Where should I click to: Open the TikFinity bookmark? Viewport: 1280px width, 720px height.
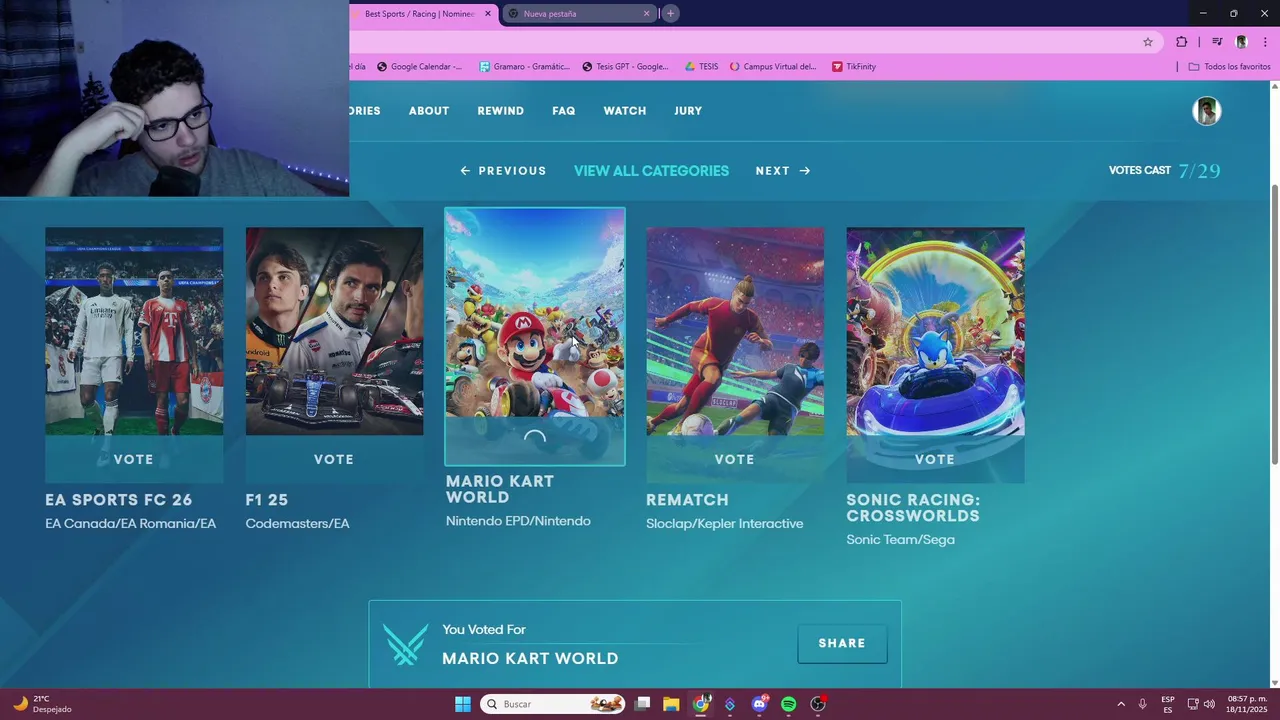click(853, 67)
